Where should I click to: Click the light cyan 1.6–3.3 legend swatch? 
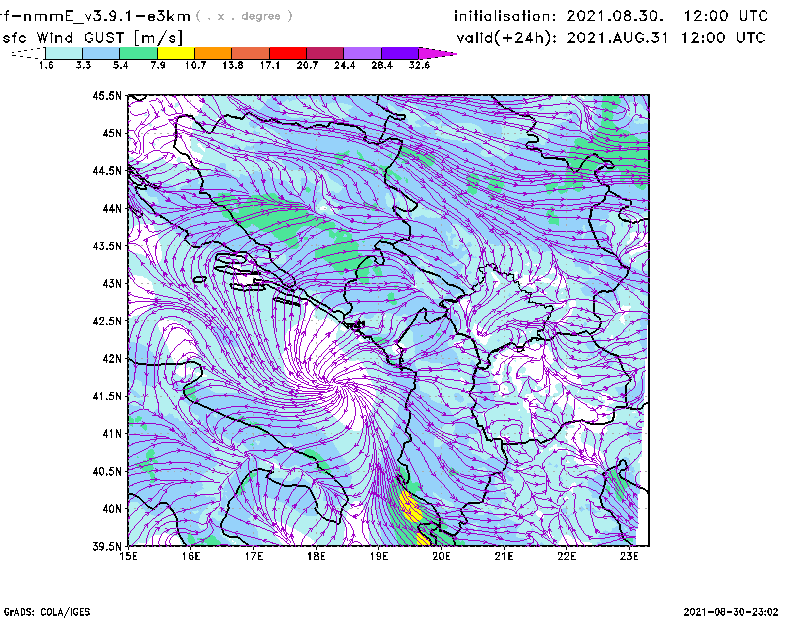click(x=64, y=53)
